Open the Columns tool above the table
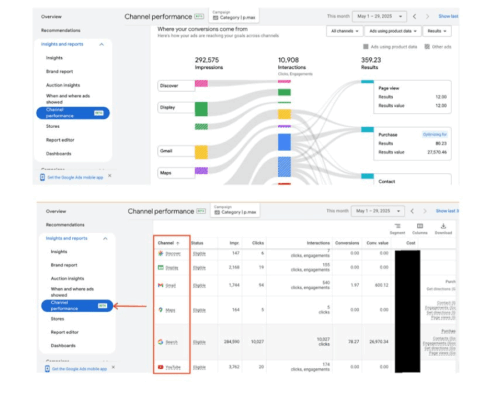This screenshot has height=400, width=495. tap(420, 229)
